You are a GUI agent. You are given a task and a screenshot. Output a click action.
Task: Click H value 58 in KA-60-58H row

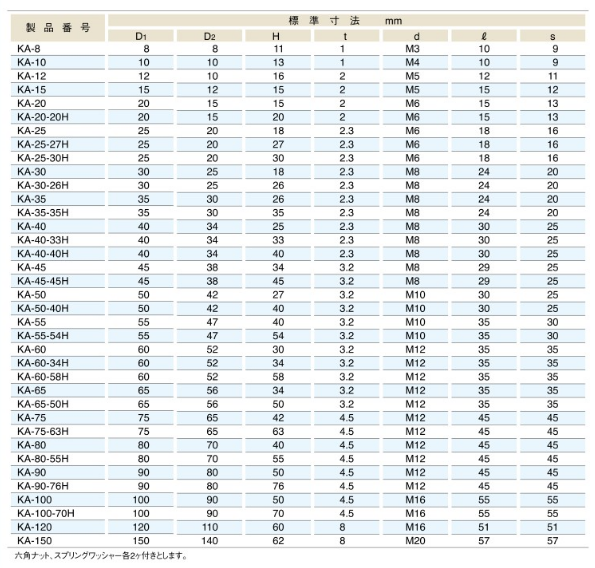click(278, 377)
